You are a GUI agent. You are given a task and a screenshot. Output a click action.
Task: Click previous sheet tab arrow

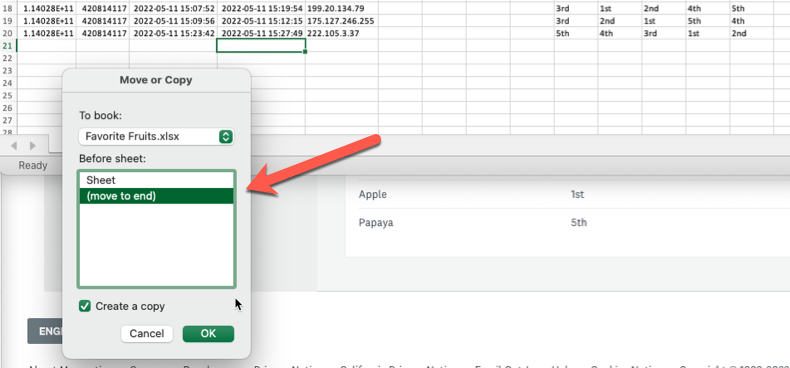pyautogui.click(x=14, y=146)
